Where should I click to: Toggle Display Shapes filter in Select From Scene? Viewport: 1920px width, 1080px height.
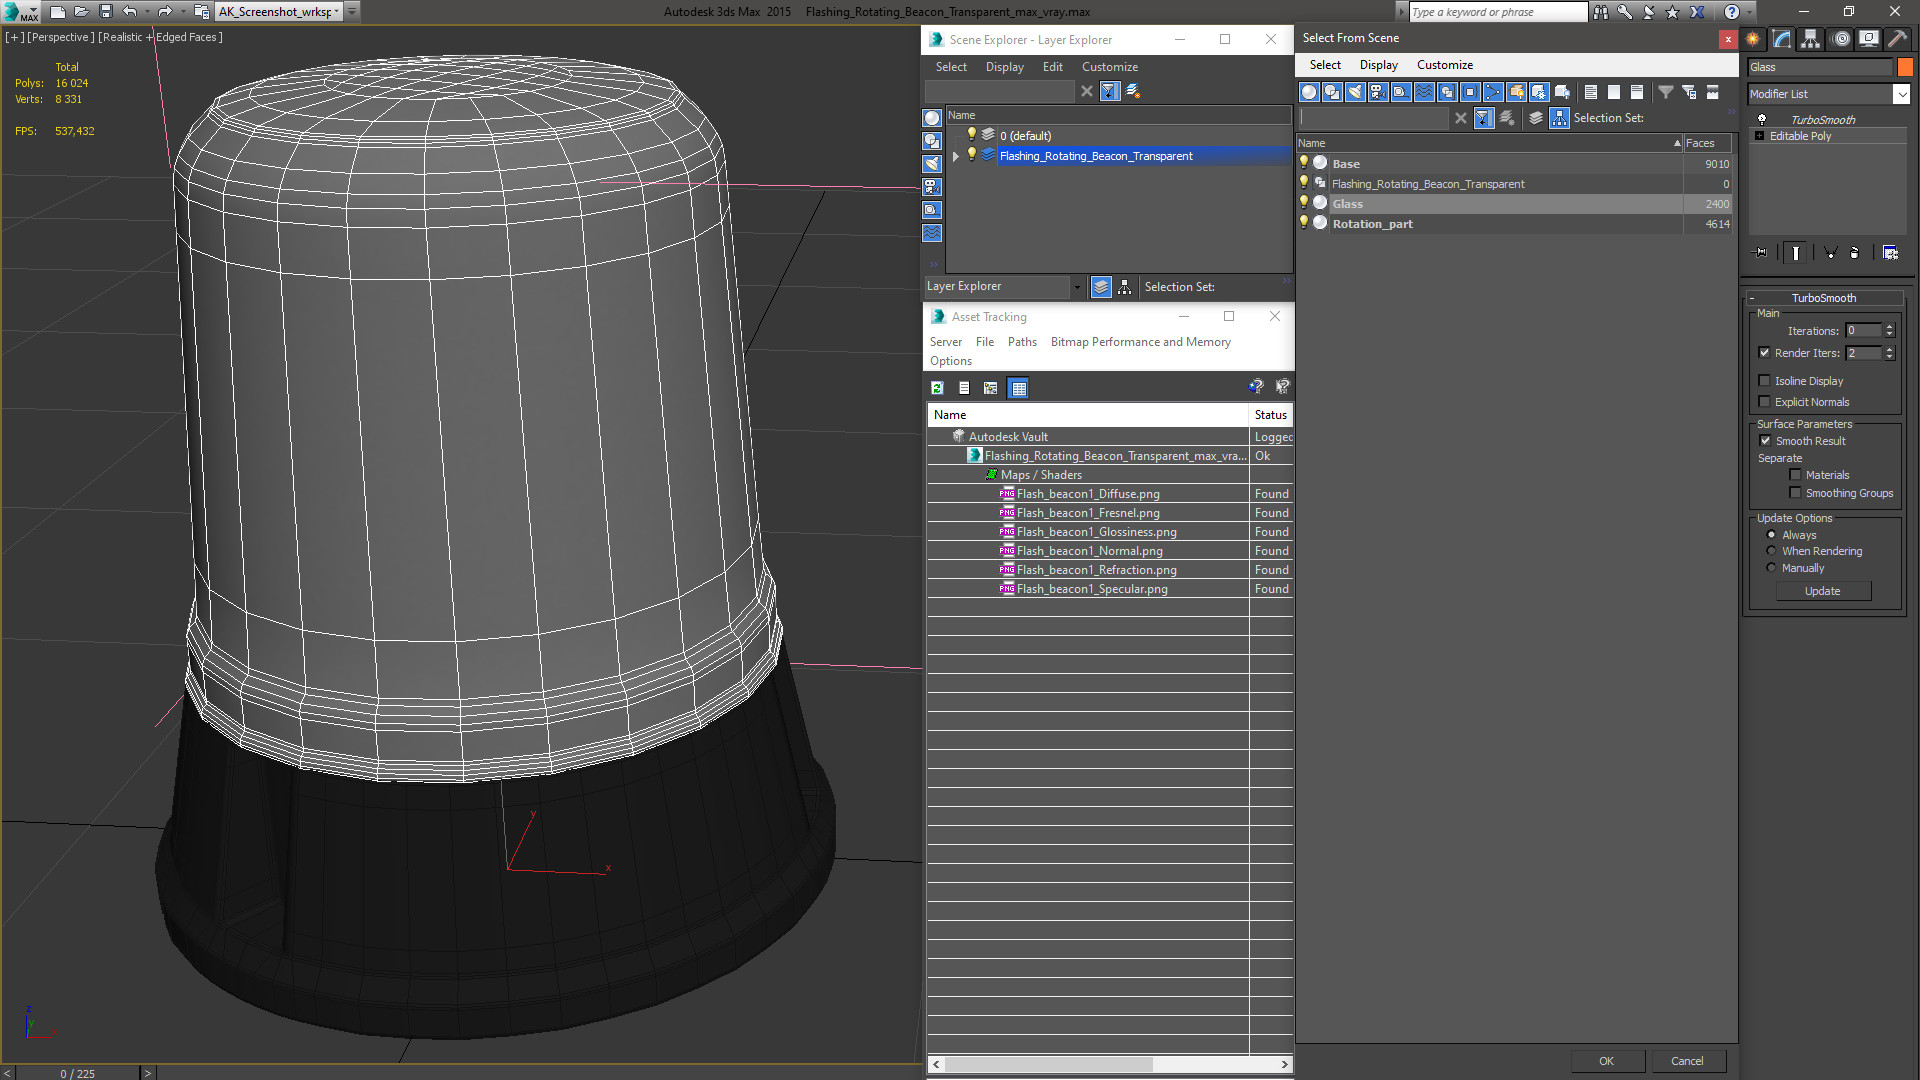[1332, 92]
